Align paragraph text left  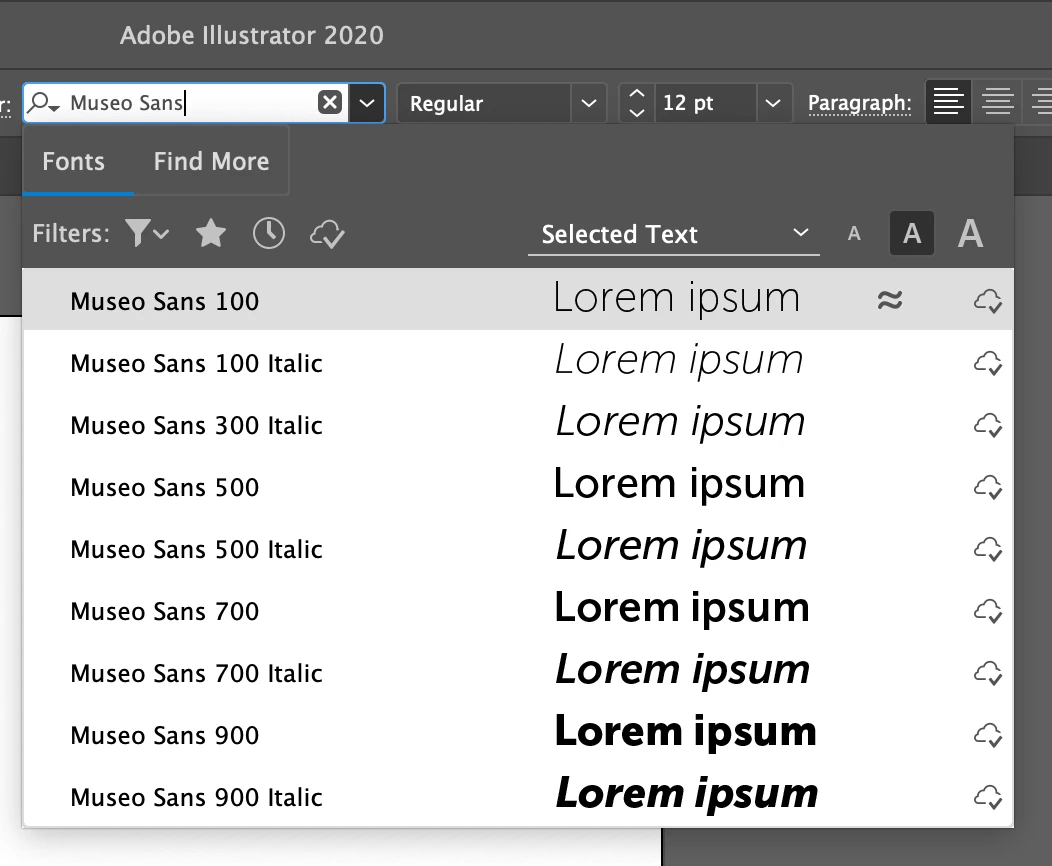pos(948,102)
